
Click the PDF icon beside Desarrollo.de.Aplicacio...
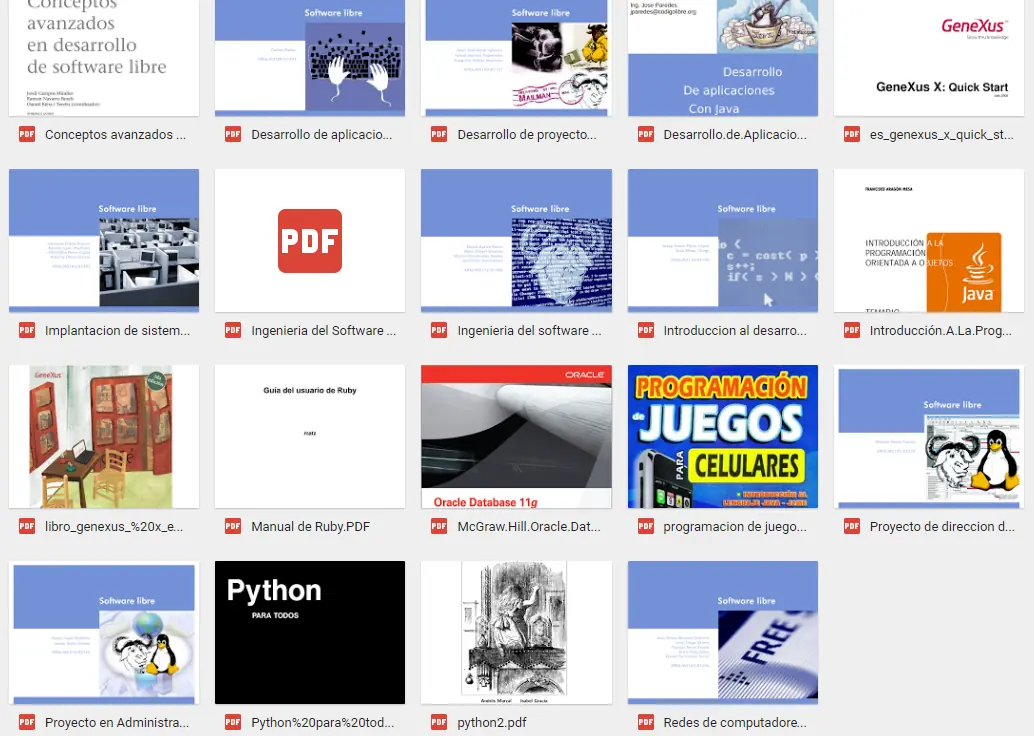pos(646,135)
